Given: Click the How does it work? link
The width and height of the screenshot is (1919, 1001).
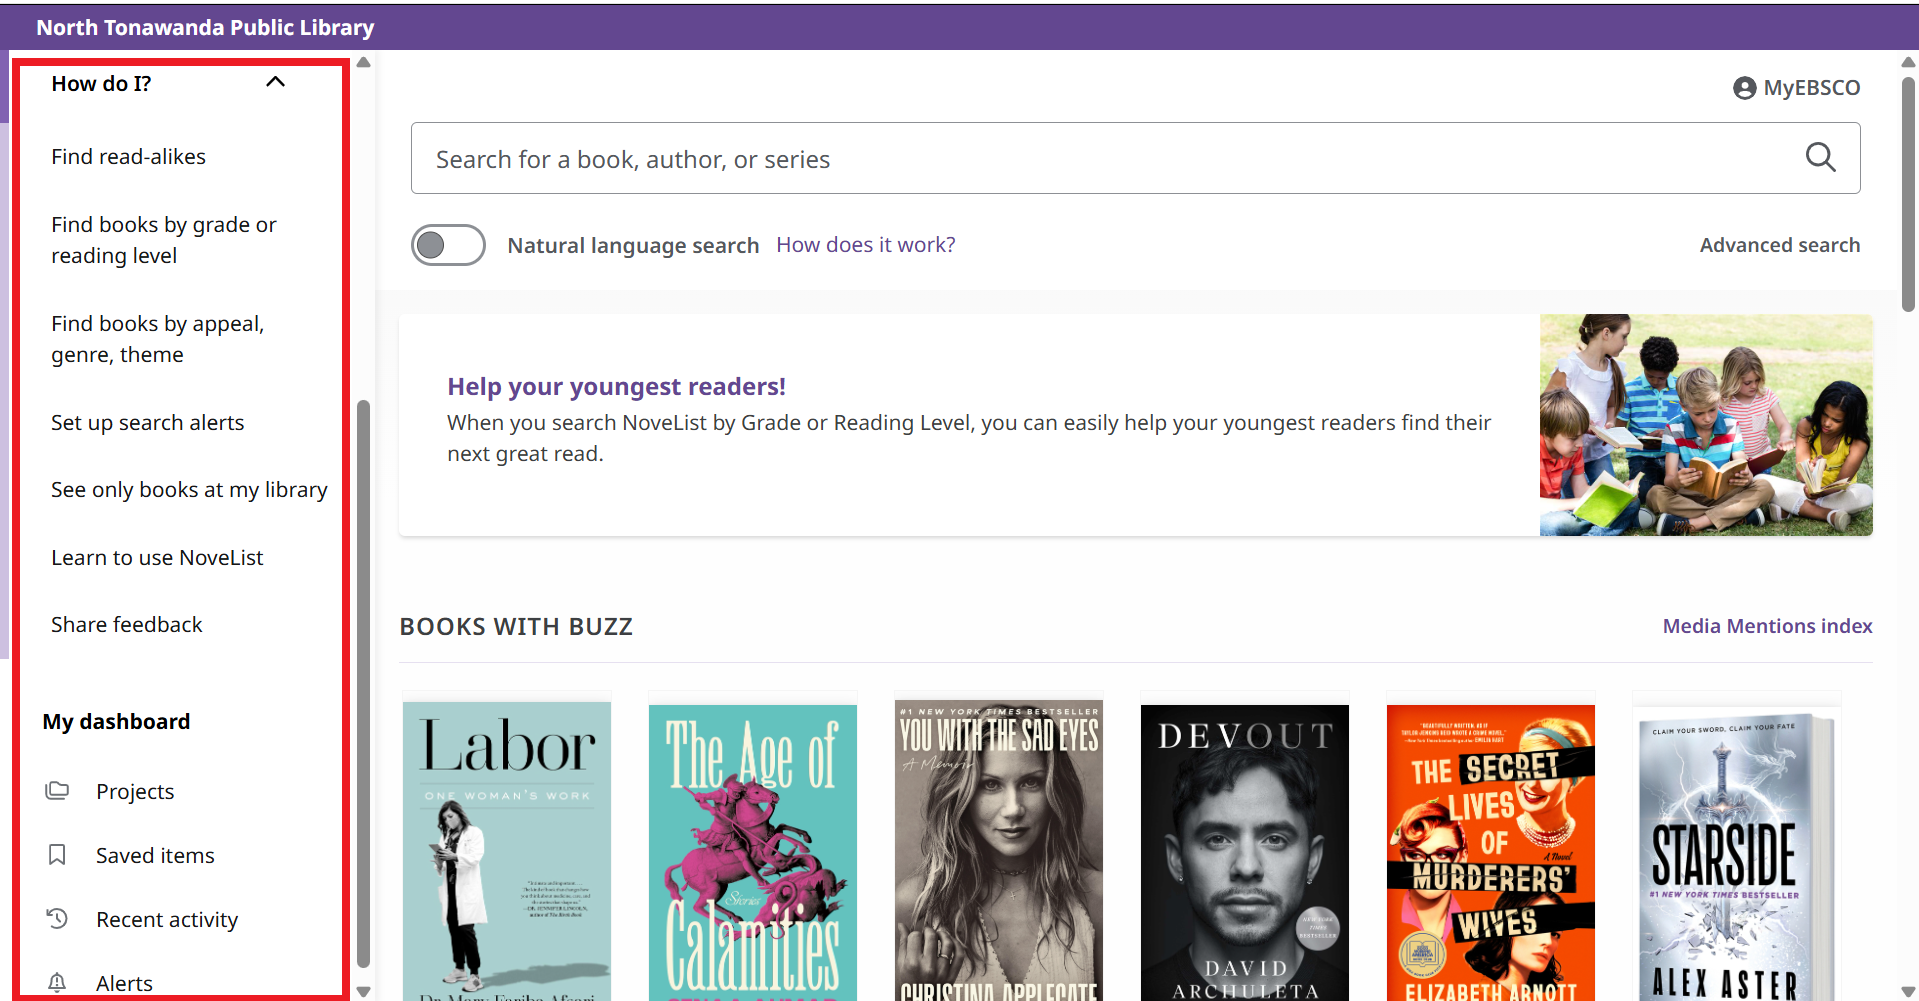Looking at the screenshot, I should pos(866,245).
